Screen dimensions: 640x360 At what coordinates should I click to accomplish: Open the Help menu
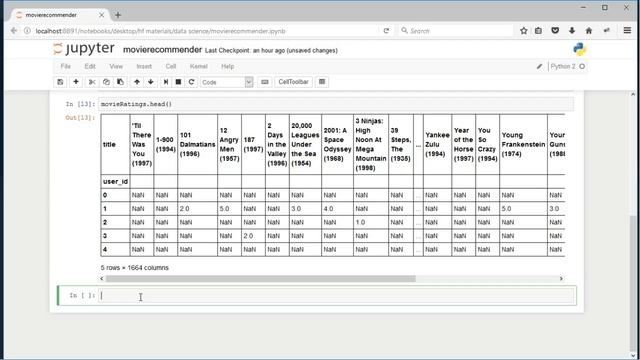click(x=227, y=66)
